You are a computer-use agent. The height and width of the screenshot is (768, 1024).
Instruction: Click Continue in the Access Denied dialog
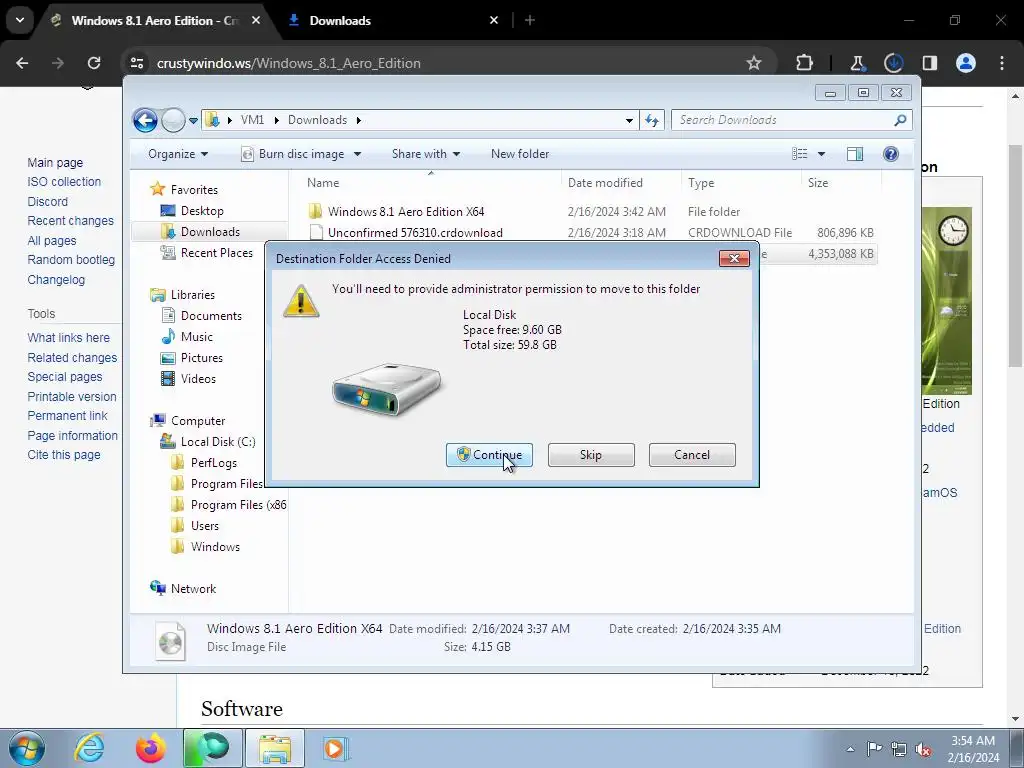[489, 455]
